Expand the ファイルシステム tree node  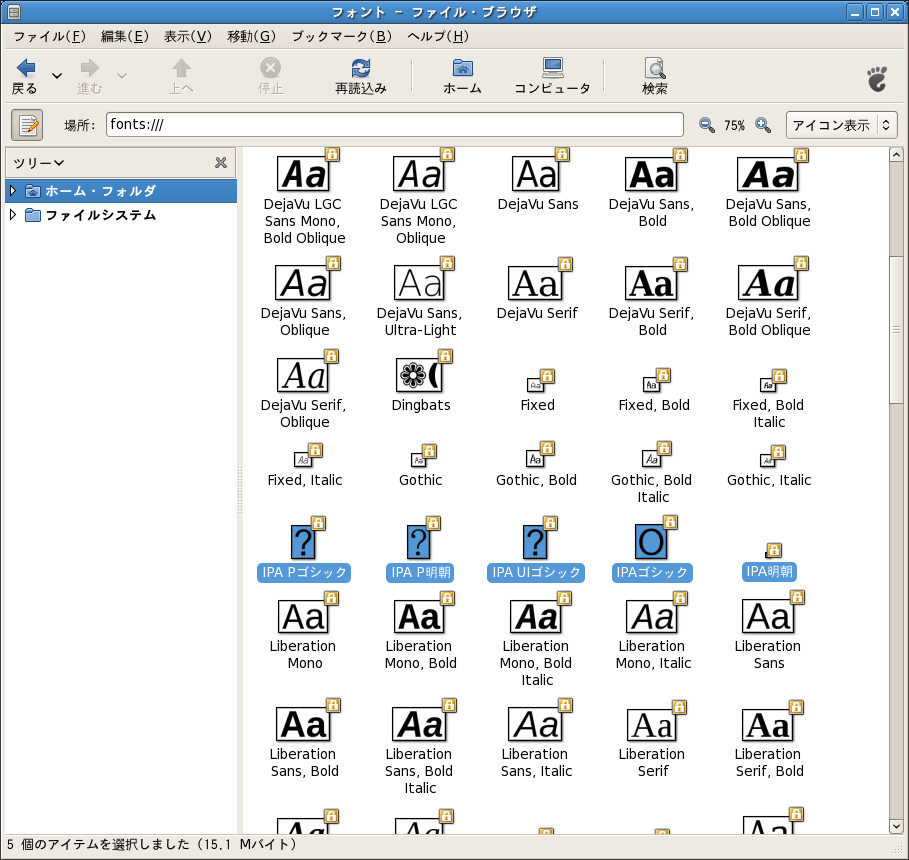tap(13, 215)
